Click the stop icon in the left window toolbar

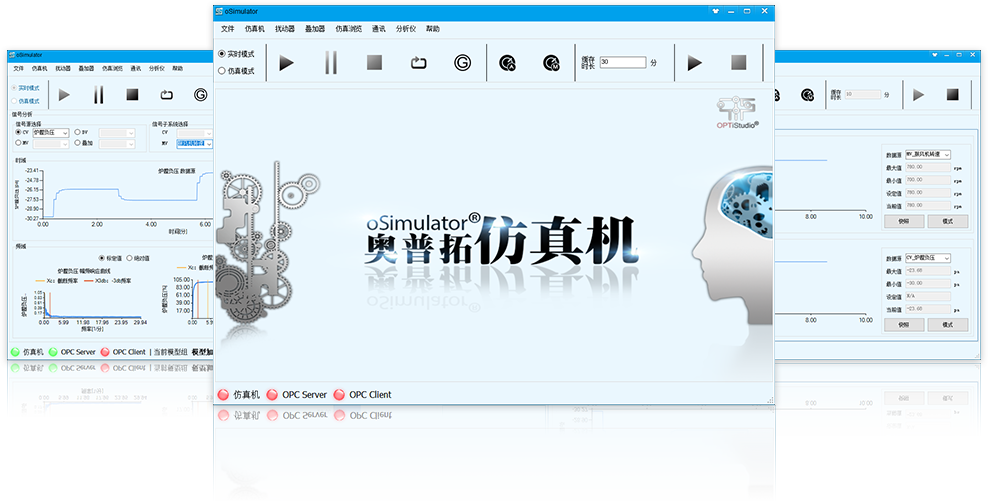[x=132, y=95]
